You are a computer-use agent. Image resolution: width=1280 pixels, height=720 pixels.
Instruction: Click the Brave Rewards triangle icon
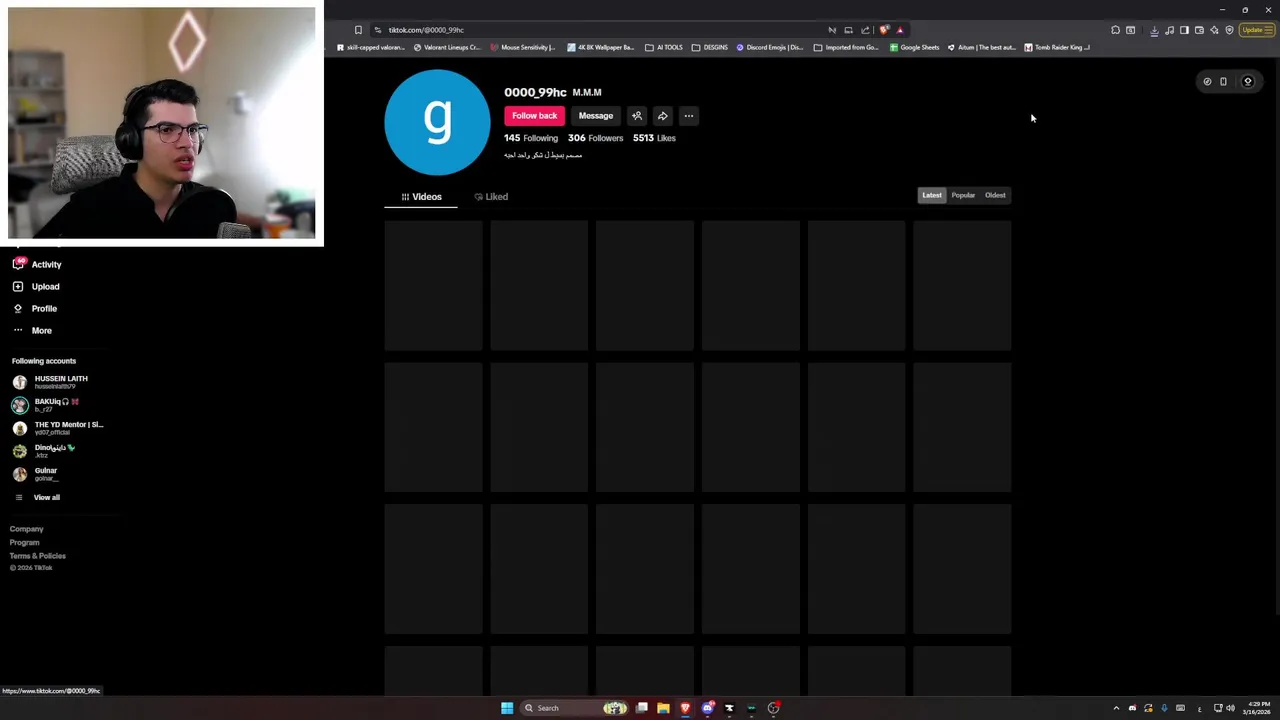click(900, 30)
